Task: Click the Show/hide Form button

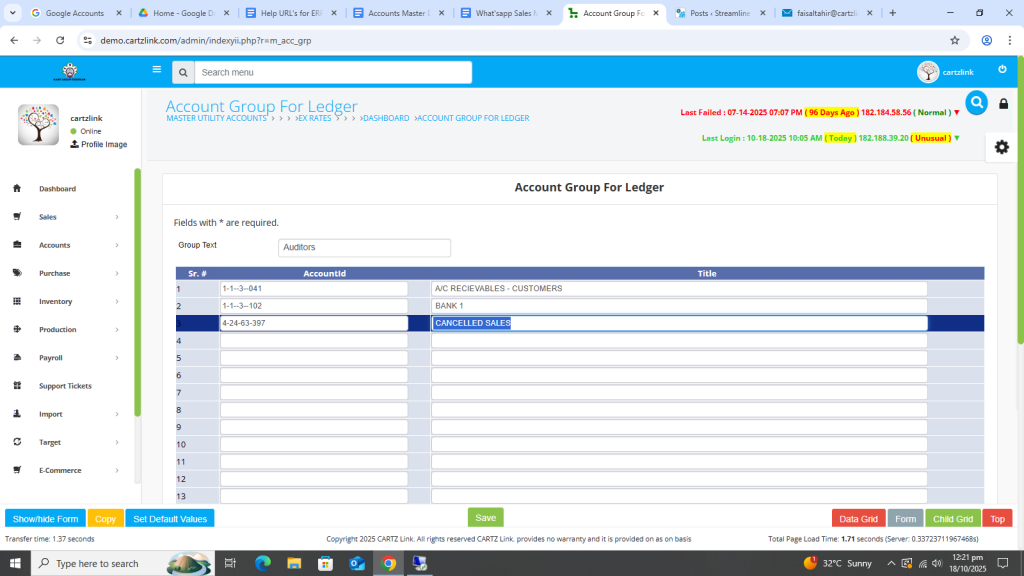Action: point(45,519)
